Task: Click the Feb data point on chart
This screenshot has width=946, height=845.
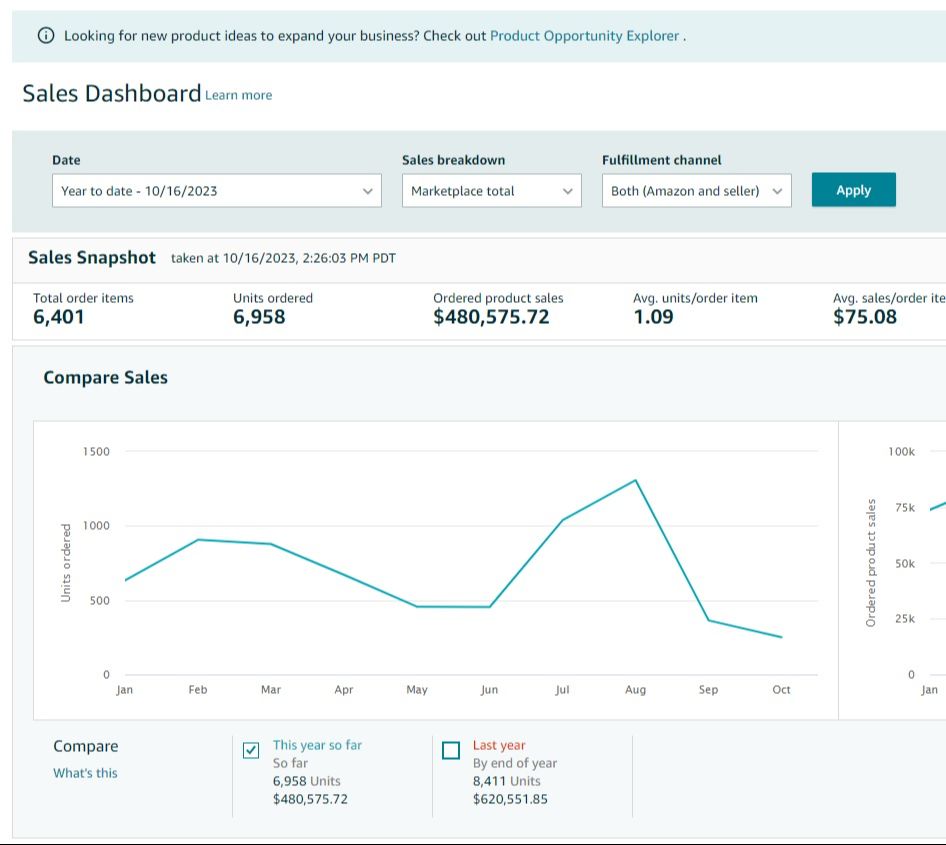Action: (198, 540)
